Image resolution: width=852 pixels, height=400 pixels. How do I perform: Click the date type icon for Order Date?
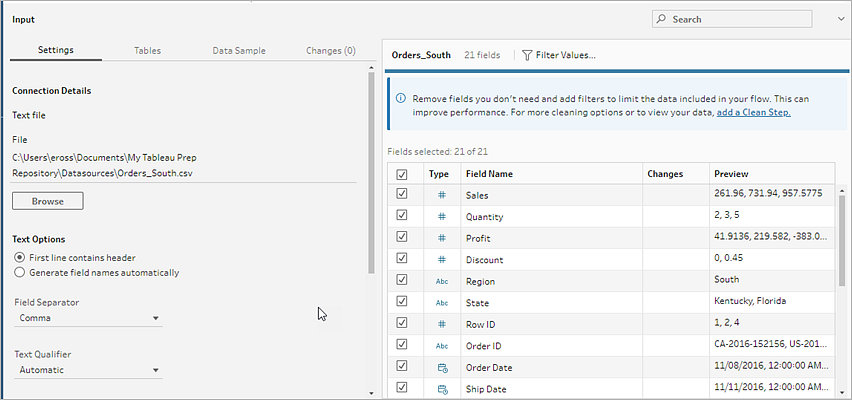(442, 368)
